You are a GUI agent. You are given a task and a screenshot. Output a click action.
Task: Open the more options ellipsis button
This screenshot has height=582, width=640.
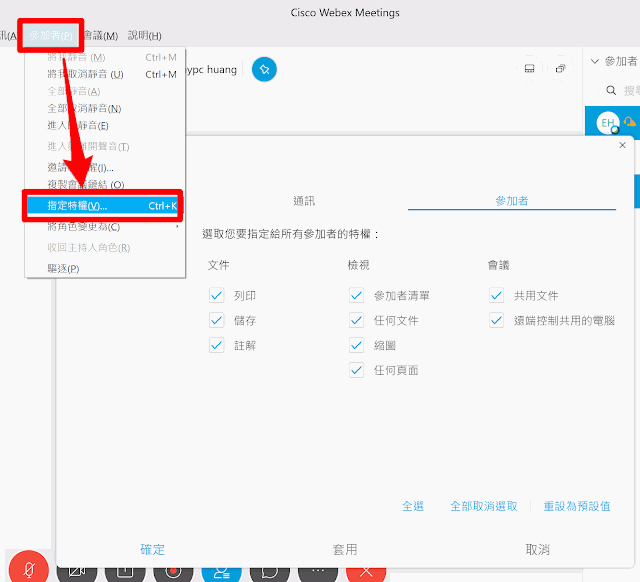click(318, 572)
